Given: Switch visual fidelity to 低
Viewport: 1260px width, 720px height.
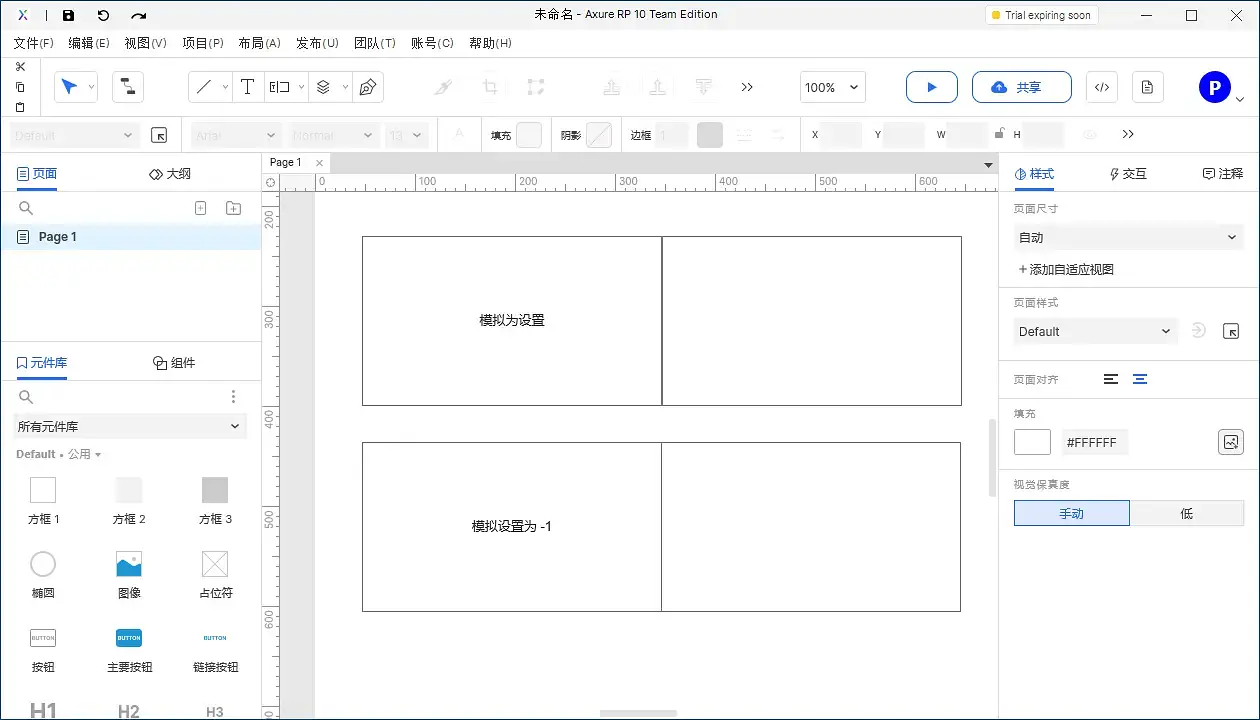Looking at the screenshot, I should (1187, 513).
